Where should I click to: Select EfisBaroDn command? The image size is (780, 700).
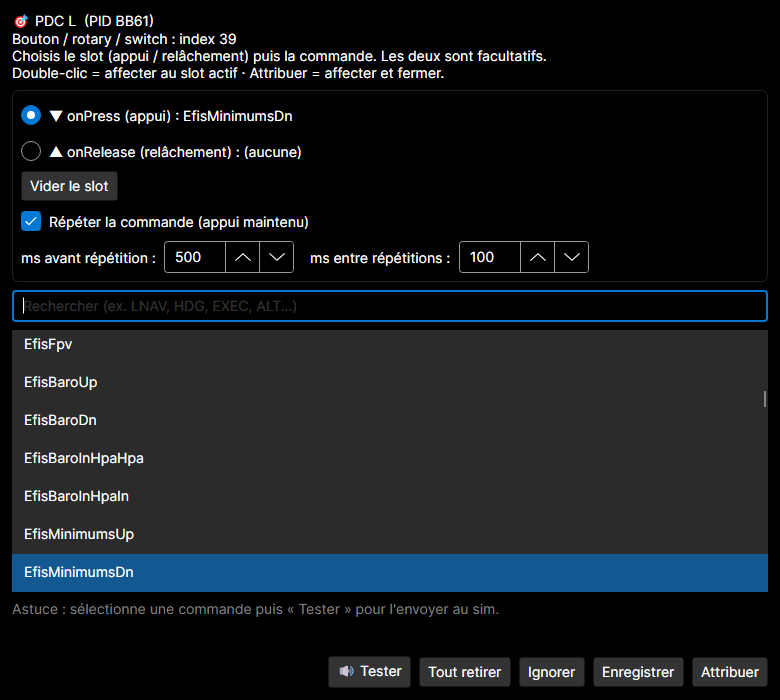390,420
